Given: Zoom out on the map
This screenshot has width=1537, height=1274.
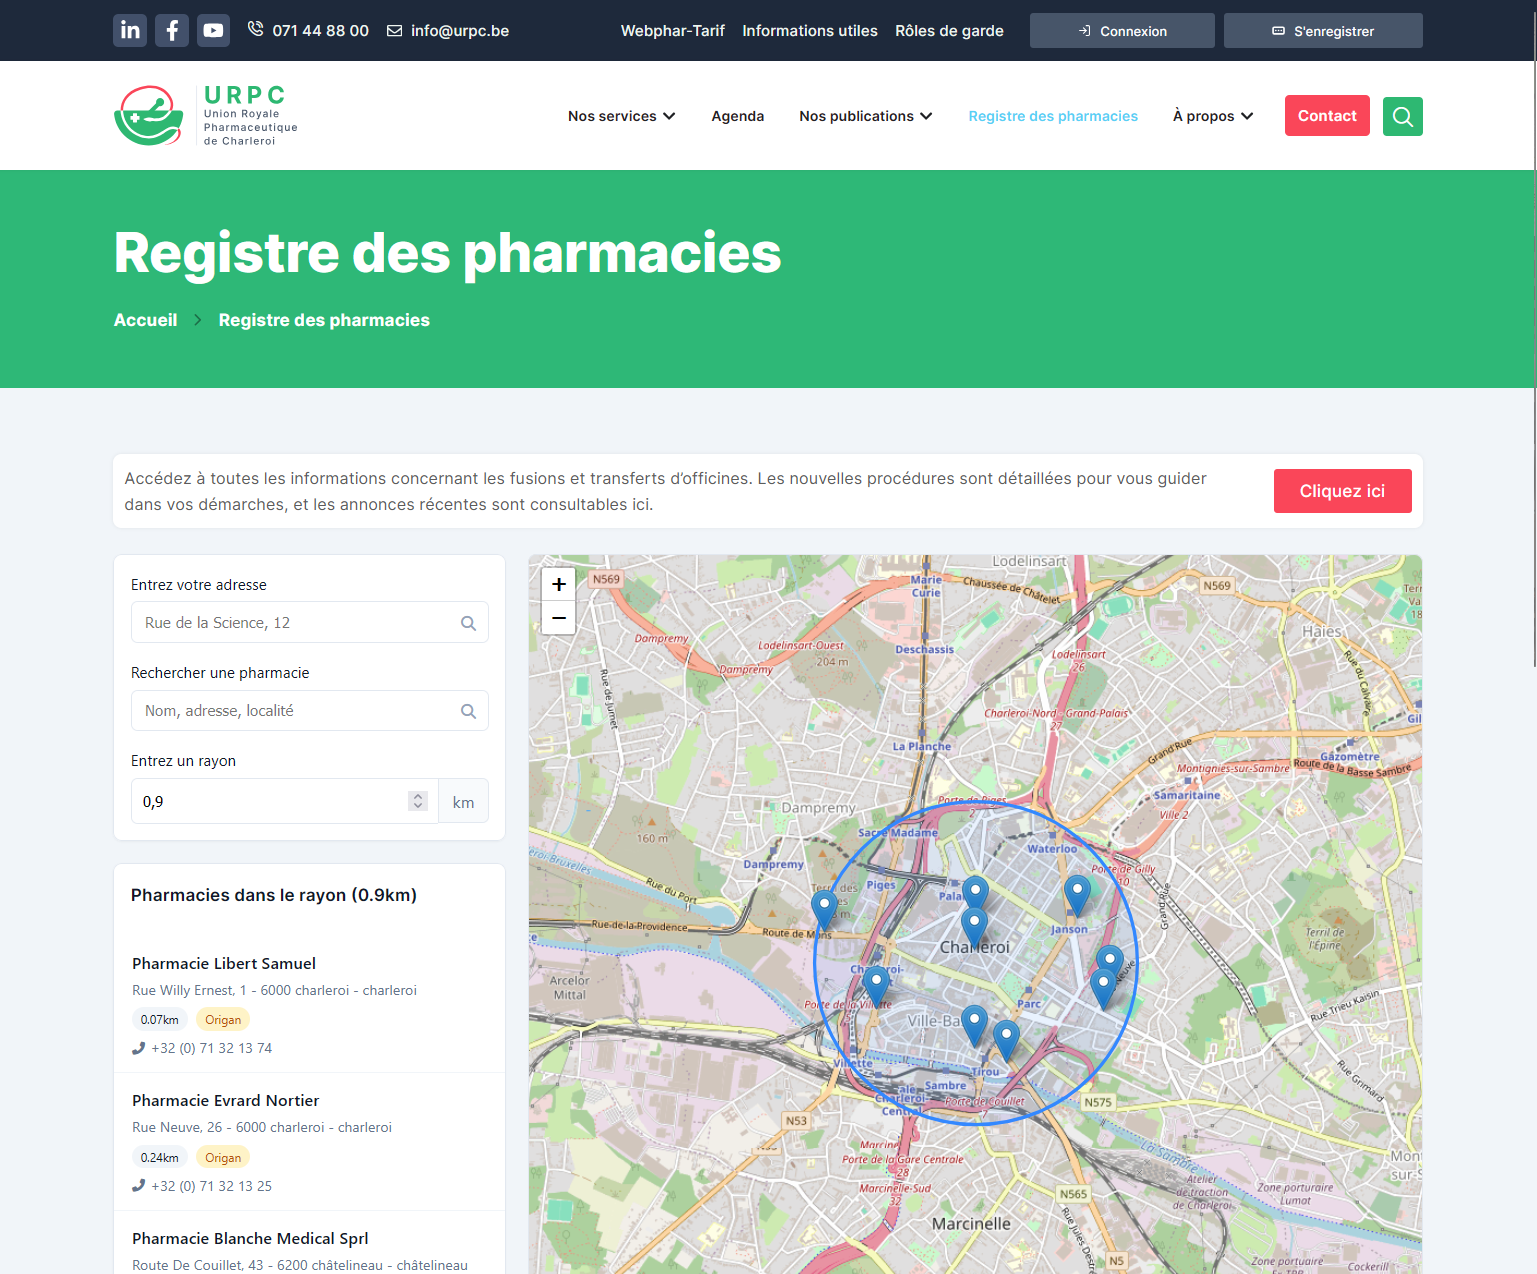Looking at the screenshot, I should [559, 618].
